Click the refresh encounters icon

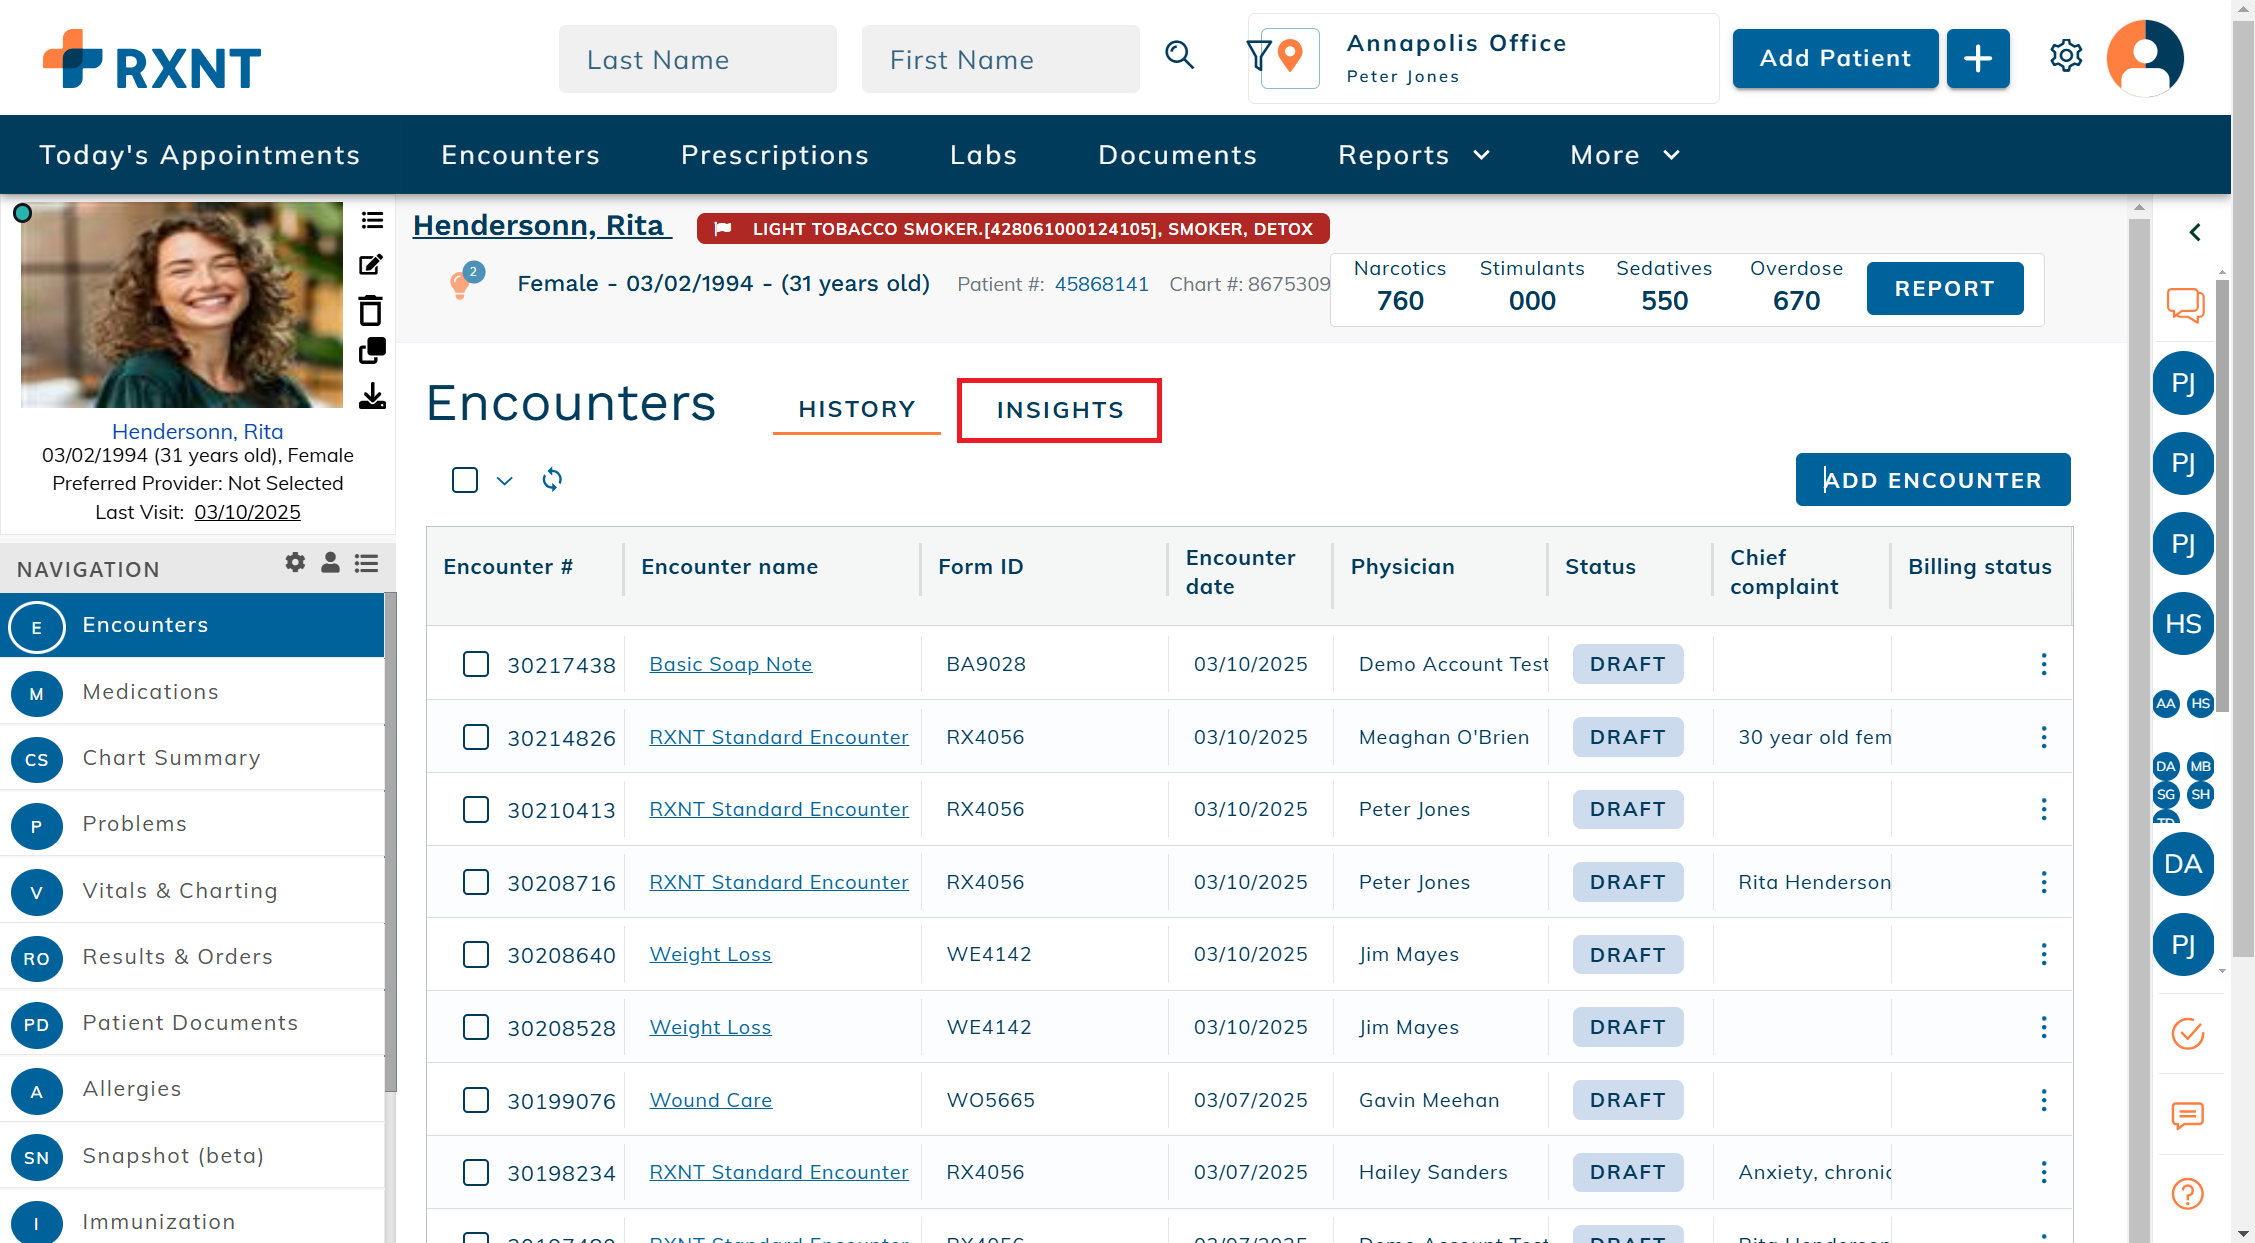coord(552,480)
